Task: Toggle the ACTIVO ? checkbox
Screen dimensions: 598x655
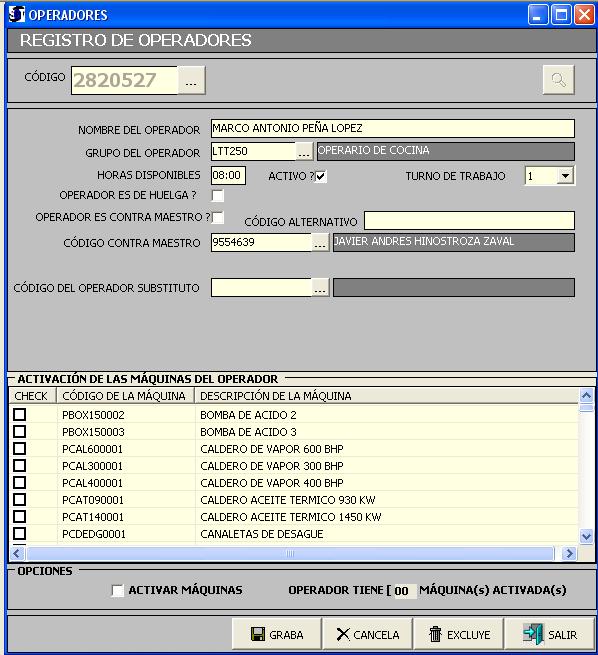Action: click(321, 176)
